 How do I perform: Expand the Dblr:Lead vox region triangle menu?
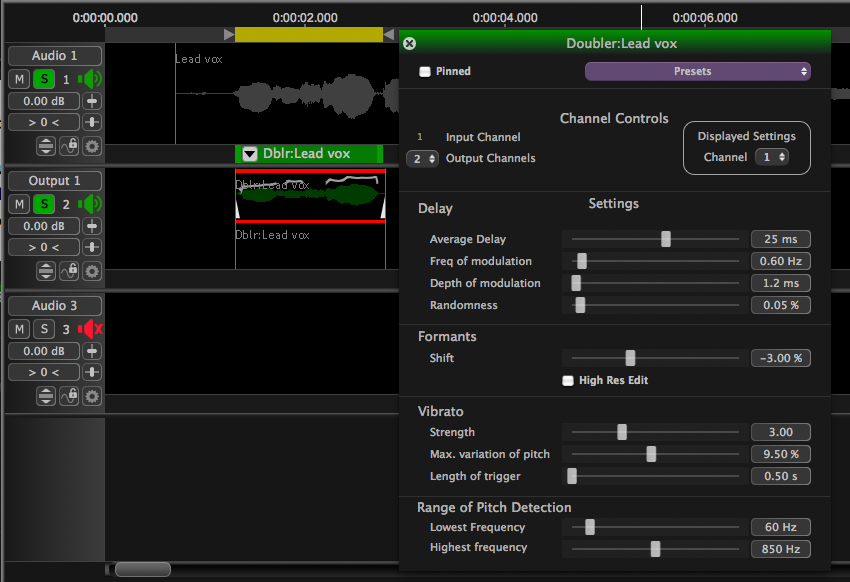pos(250,154)
